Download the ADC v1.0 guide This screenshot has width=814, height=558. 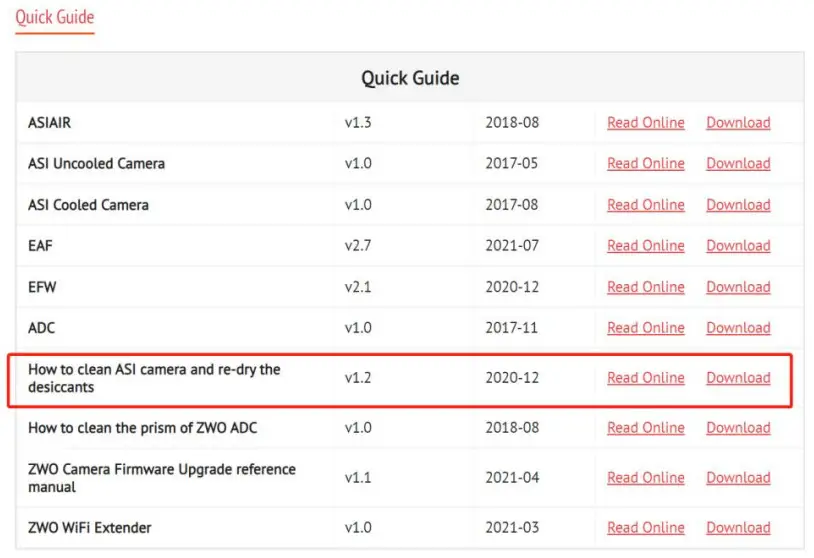pyautogui.click(x=738, y=328)
